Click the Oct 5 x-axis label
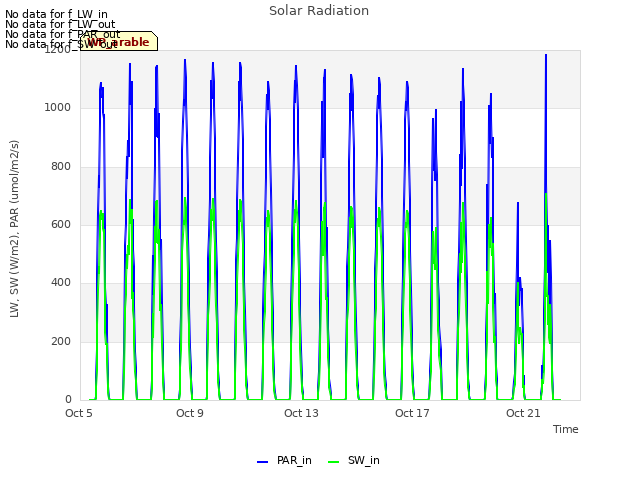This screenshot has width=640, height=480. coord(79,413)
